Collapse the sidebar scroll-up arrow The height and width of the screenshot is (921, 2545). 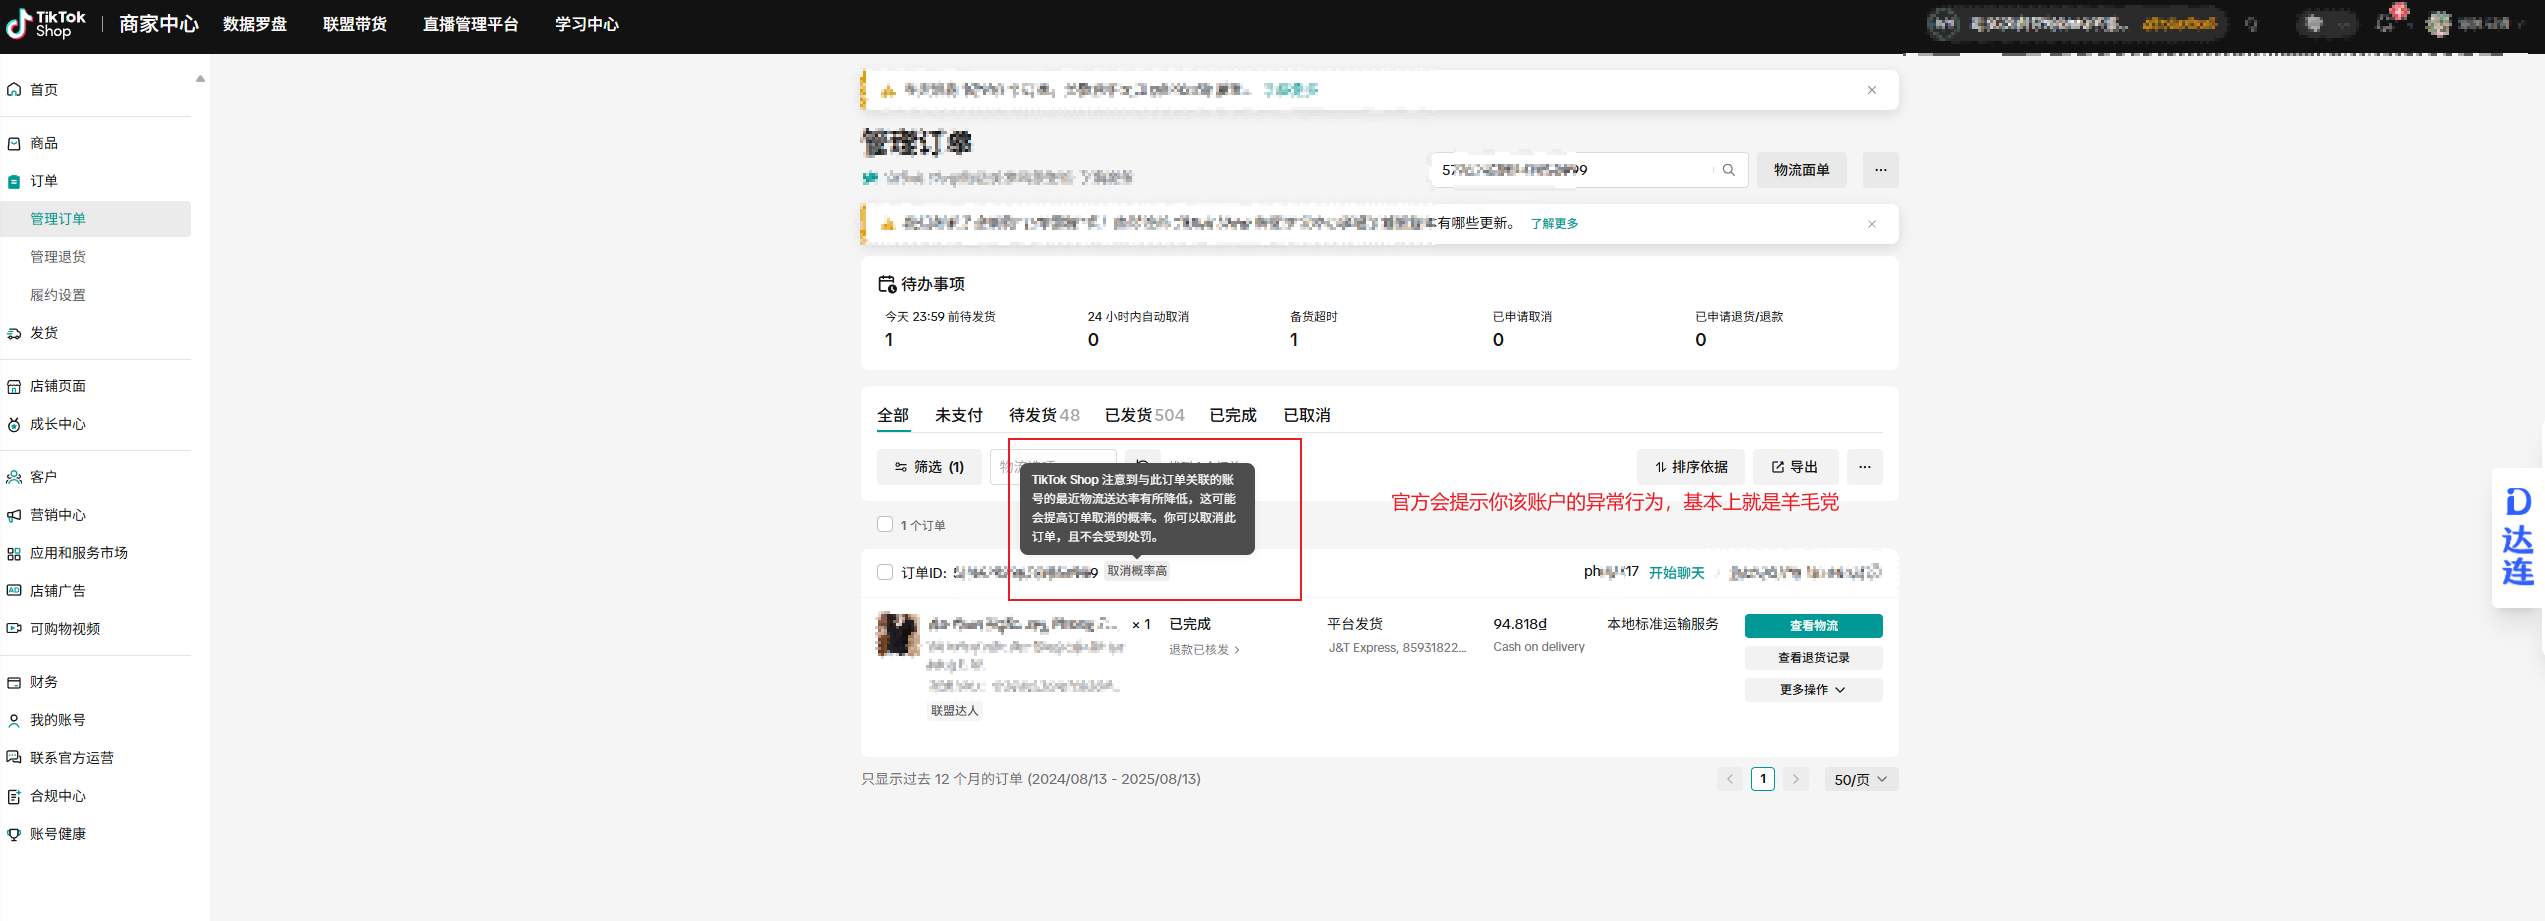pyautogui.click(x=200, y=78)
